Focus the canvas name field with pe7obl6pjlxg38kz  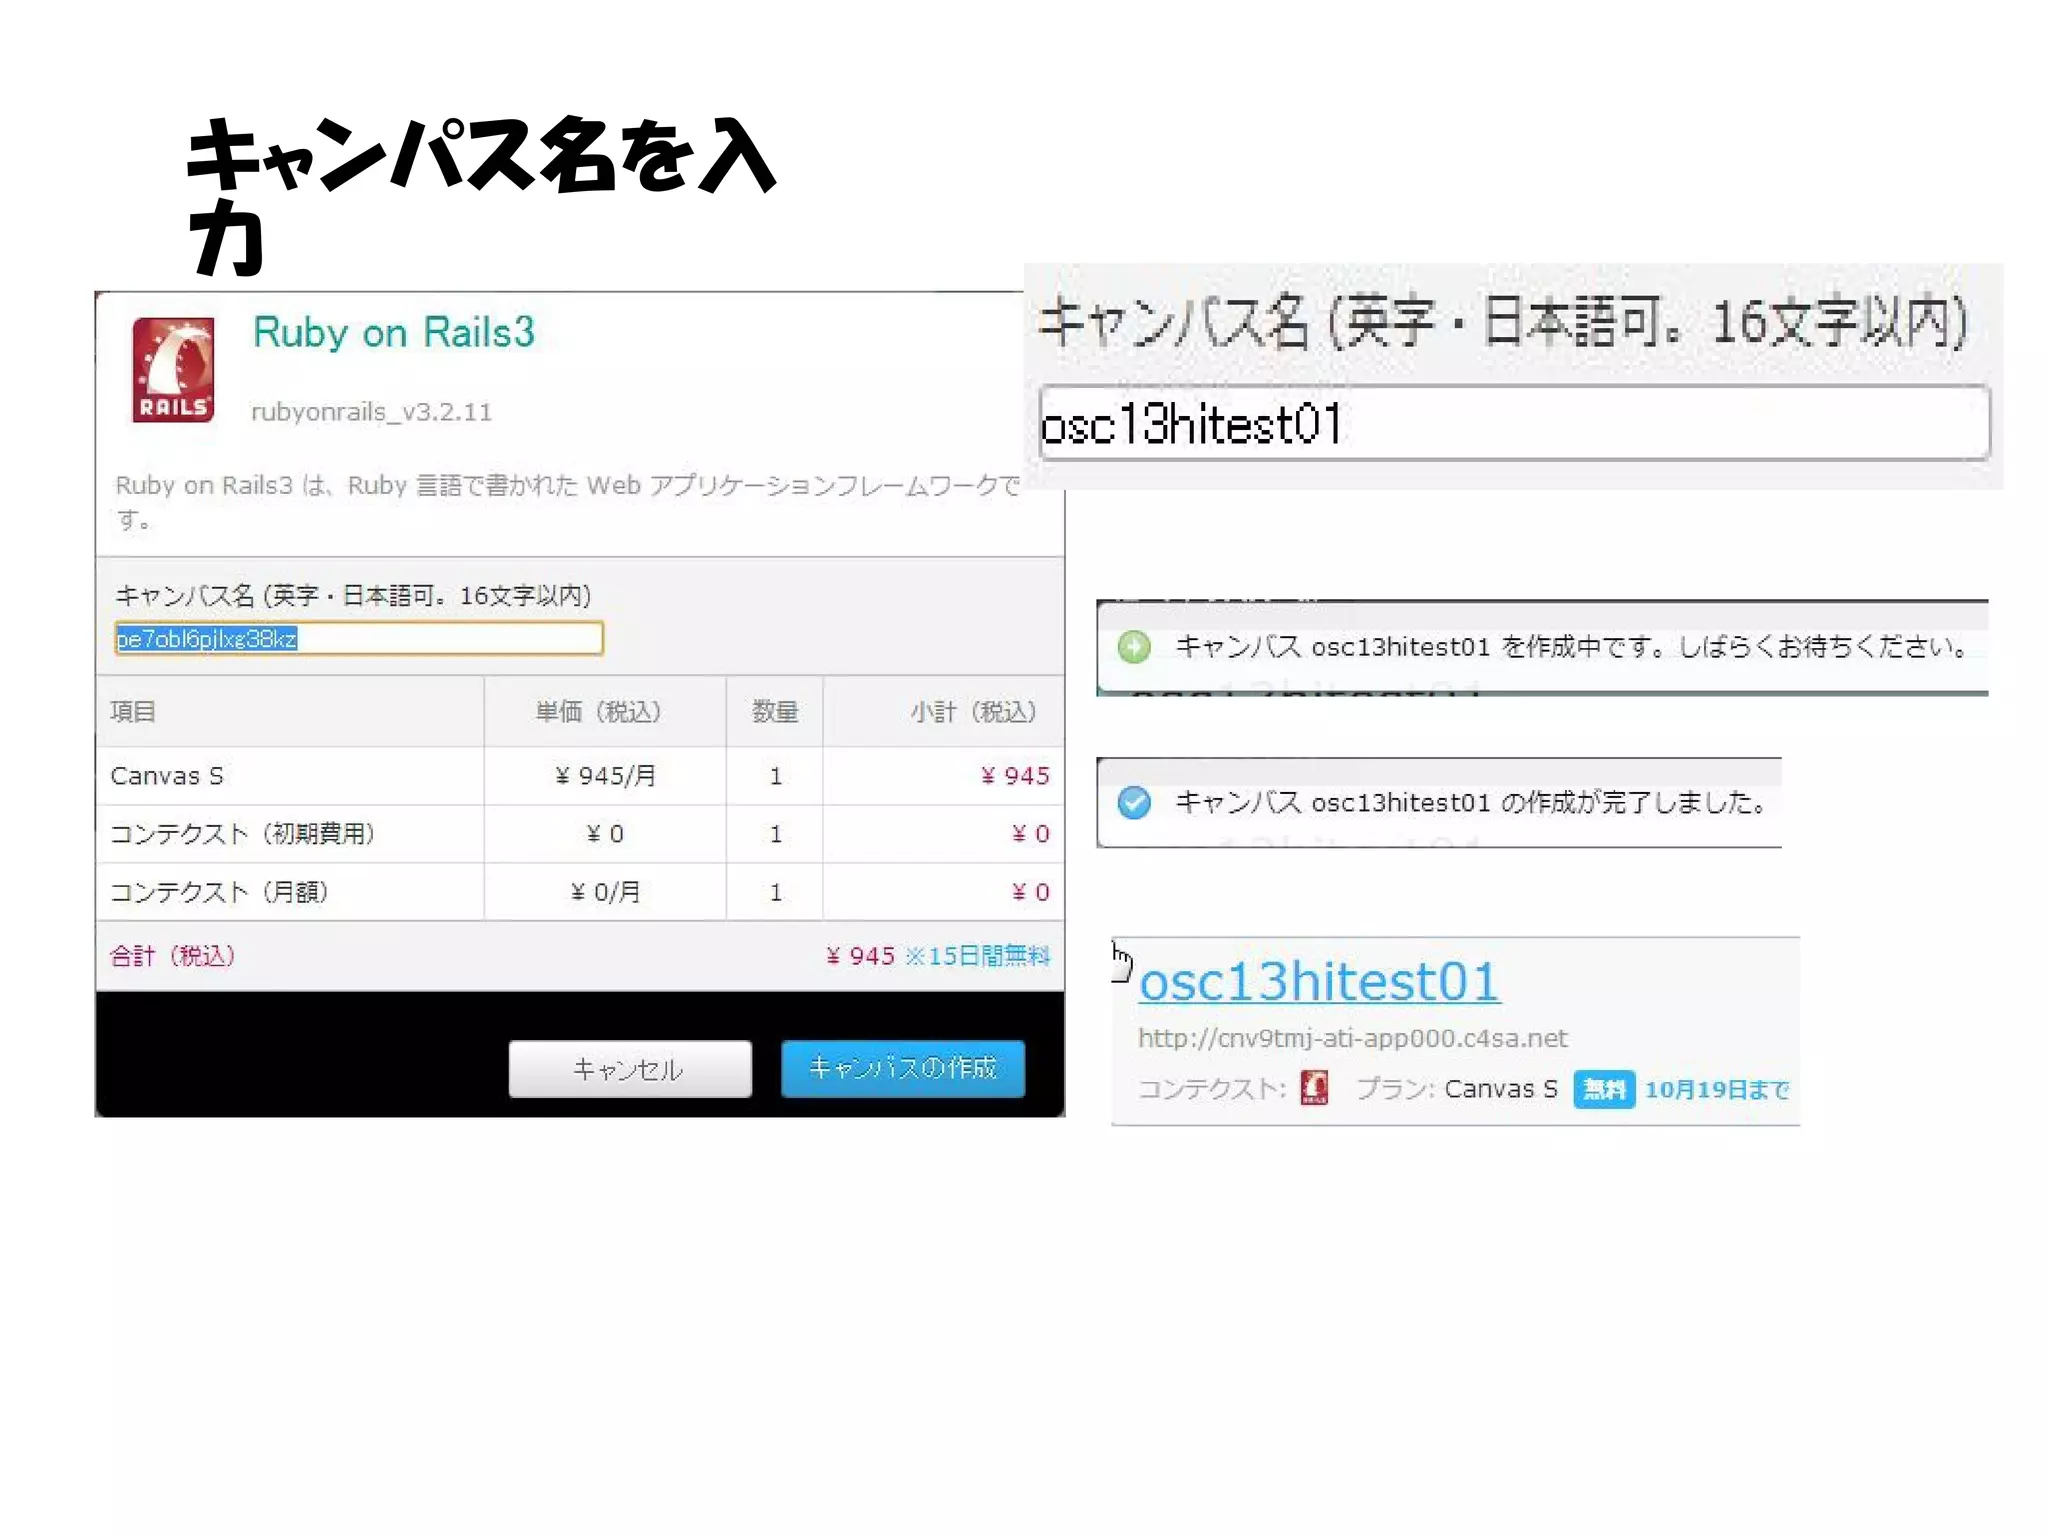[359, 638]
